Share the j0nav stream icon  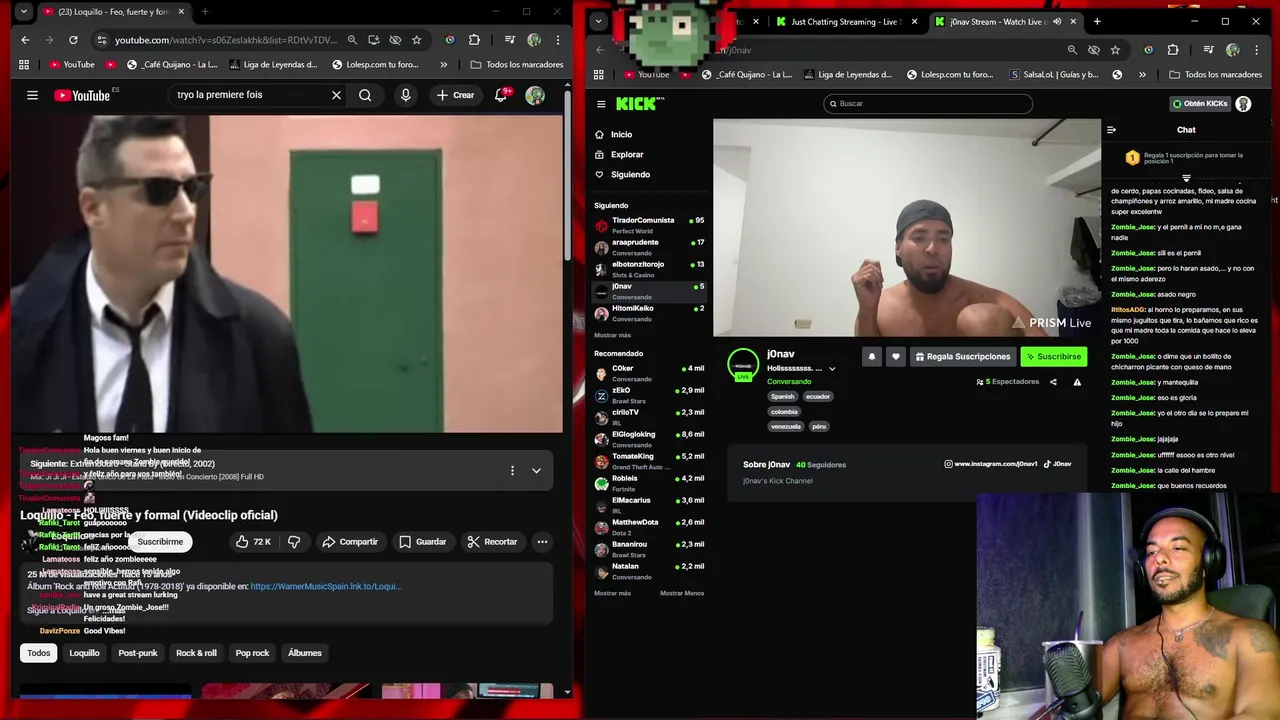tap(1053, 382)
